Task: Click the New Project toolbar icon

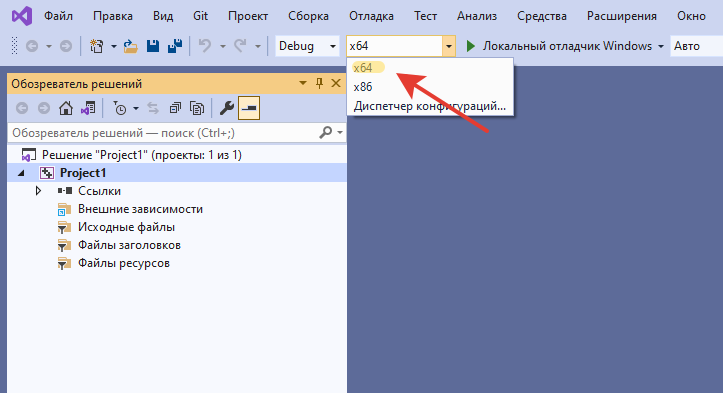Action: coord(96,46)
